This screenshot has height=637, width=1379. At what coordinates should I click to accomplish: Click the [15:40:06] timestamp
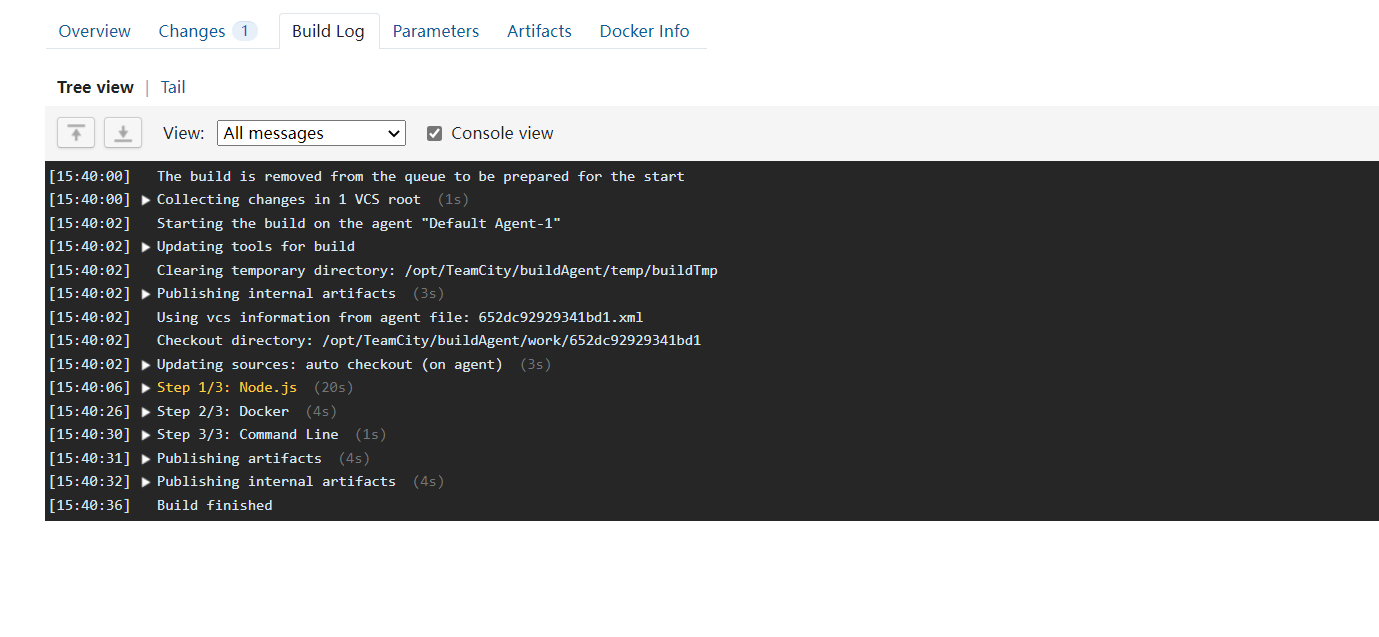click(90, 388)
